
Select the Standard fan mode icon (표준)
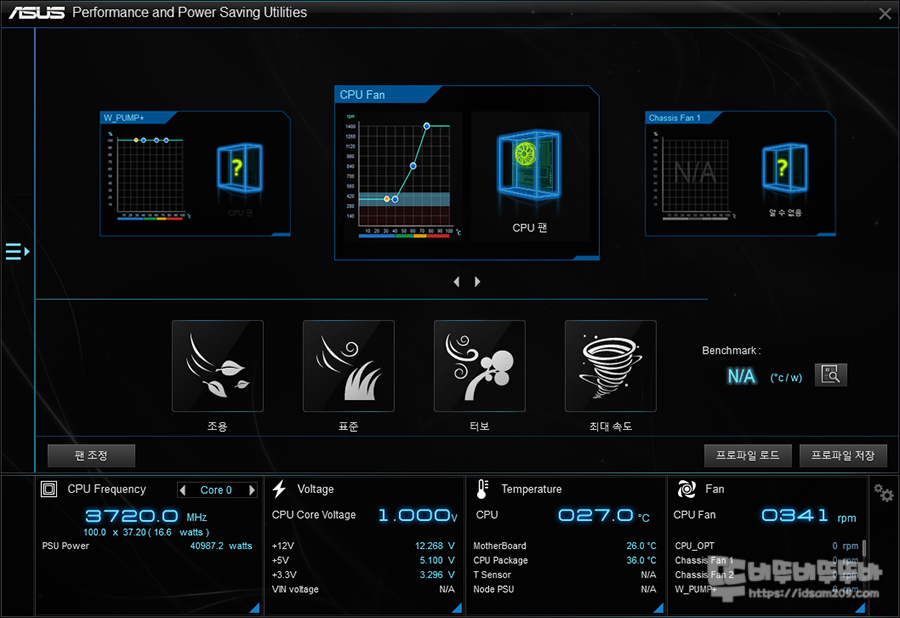tap(348, 366)
